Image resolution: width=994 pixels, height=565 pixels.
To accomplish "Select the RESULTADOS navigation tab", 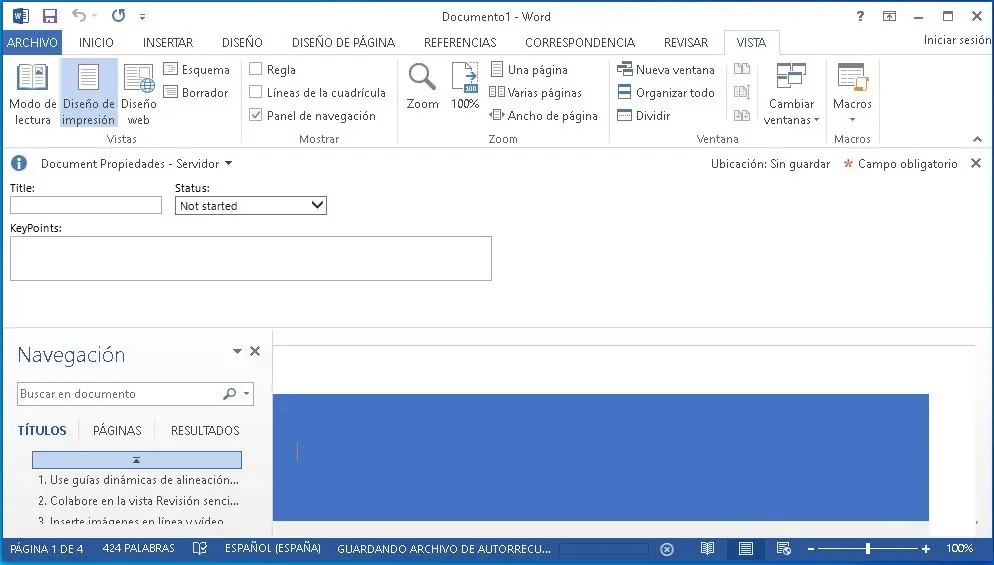I will pos(205,431).
